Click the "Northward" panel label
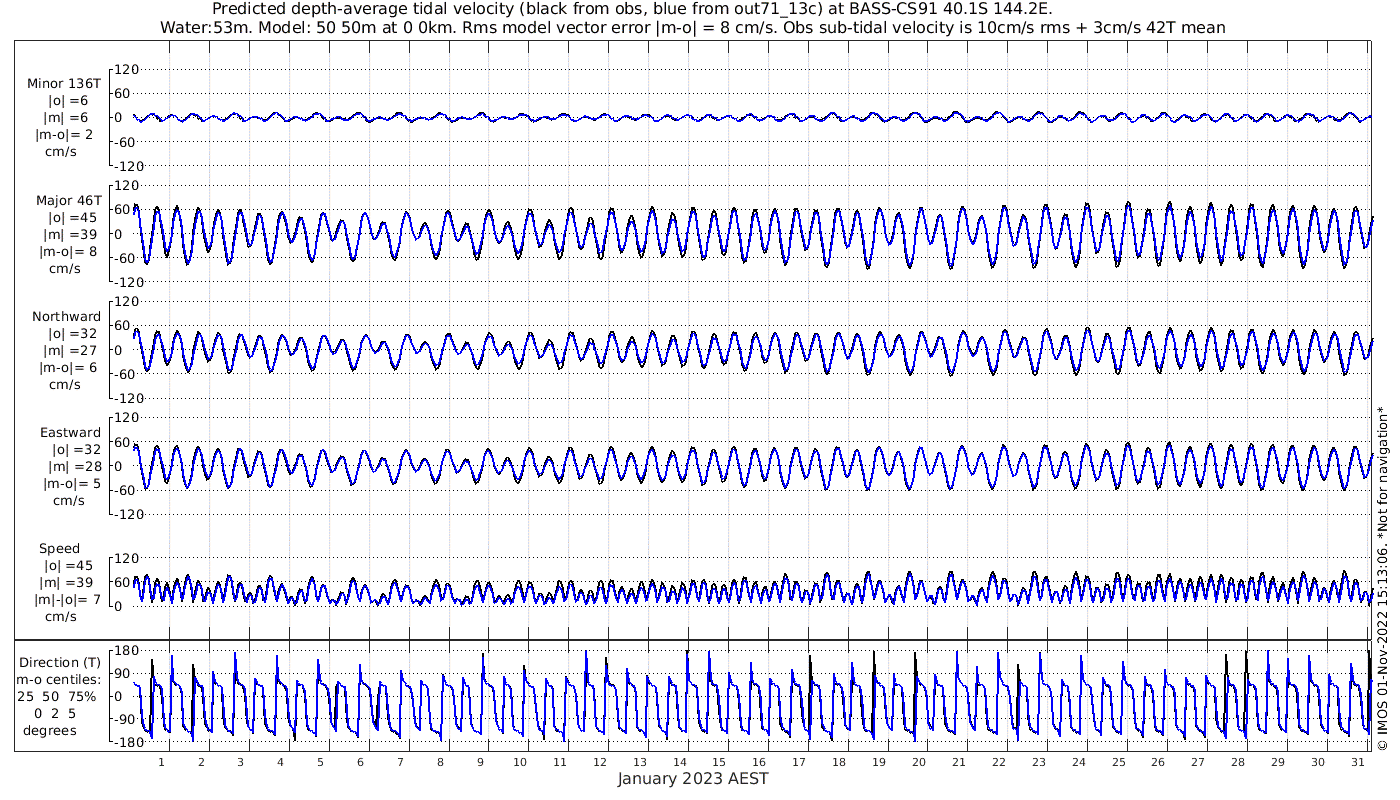 [67, 317]
